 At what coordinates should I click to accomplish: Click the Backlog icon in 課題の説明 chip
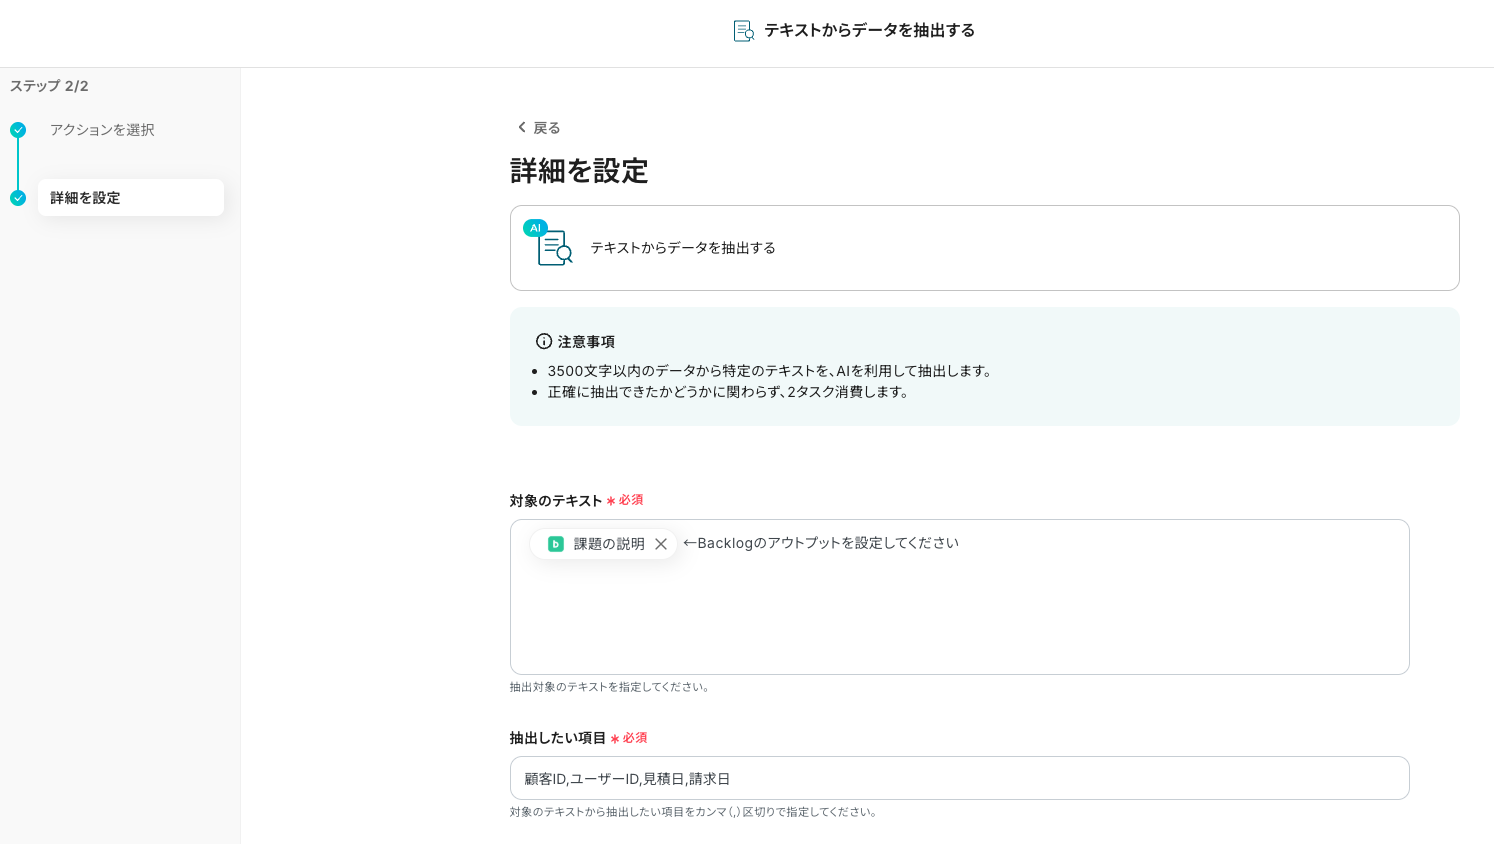point(556,544)
